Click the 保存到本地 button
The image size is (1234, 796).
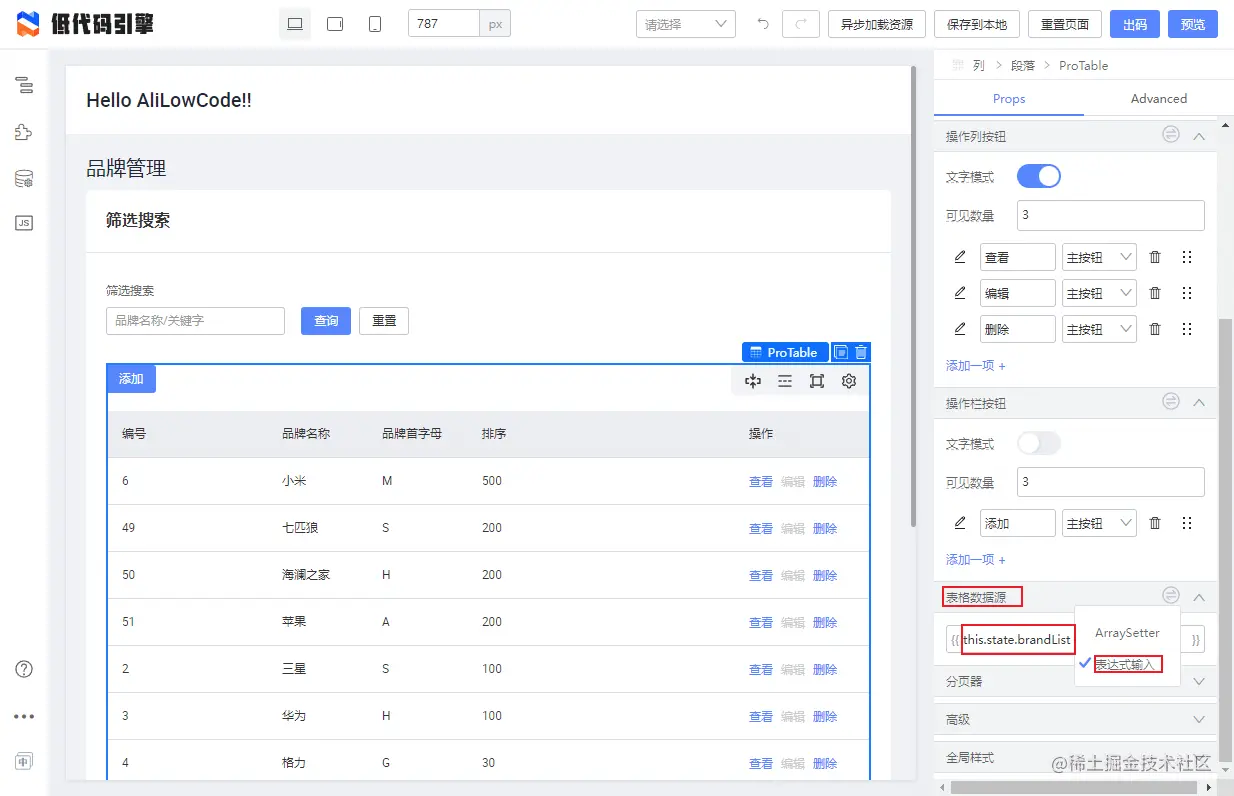click(977, 24)
